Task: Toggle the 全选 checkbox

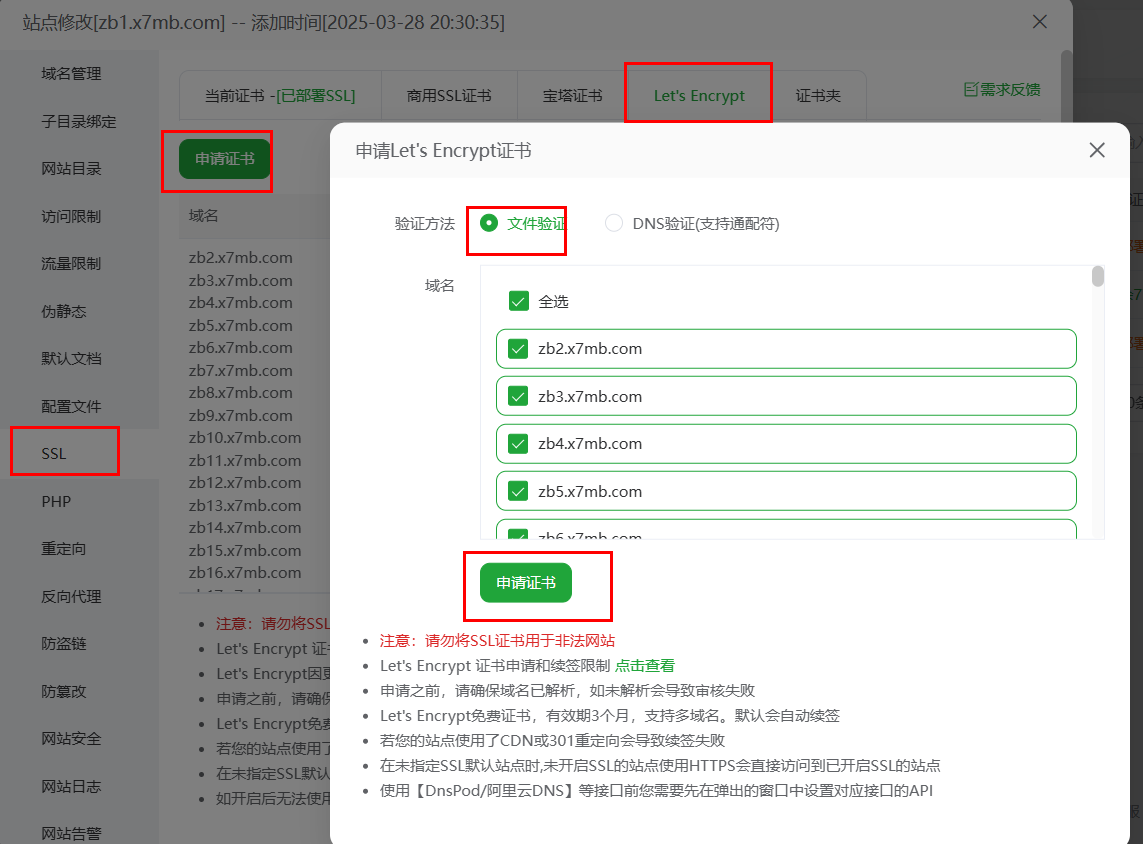Action: click(x=518, y=301)
